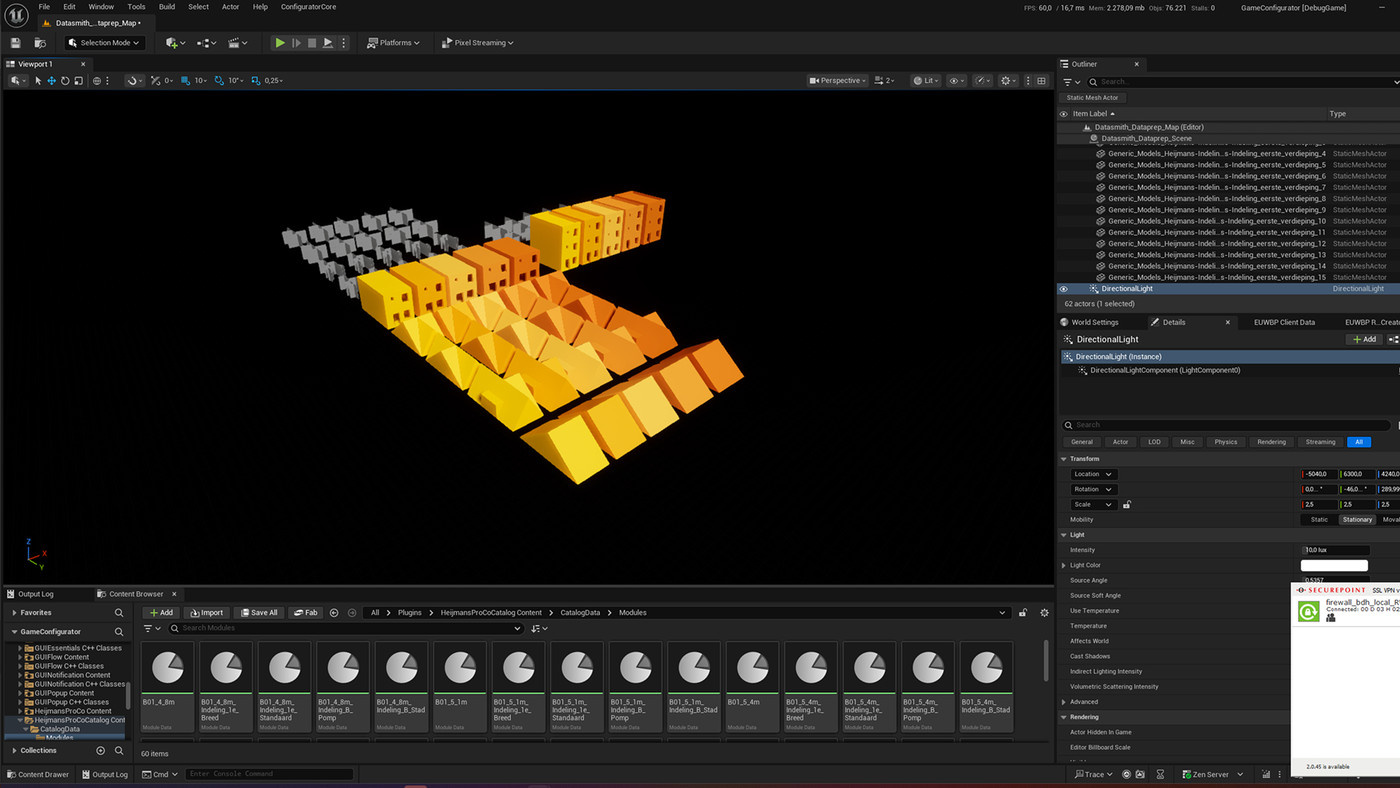1400x788 pixels.
Task: Open the Selection Mode dropdown
Action: (104, 43)
